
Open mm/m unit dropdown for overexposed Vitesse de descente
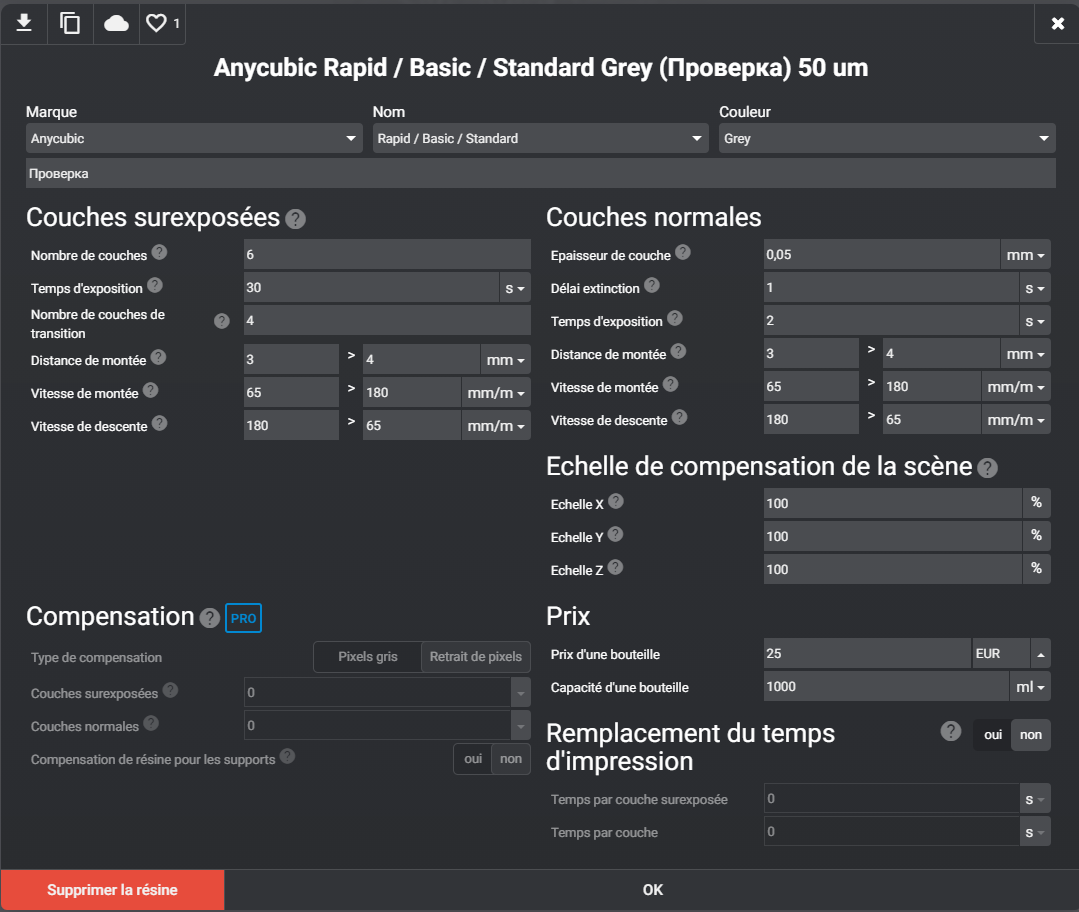[x=495, y=425]
